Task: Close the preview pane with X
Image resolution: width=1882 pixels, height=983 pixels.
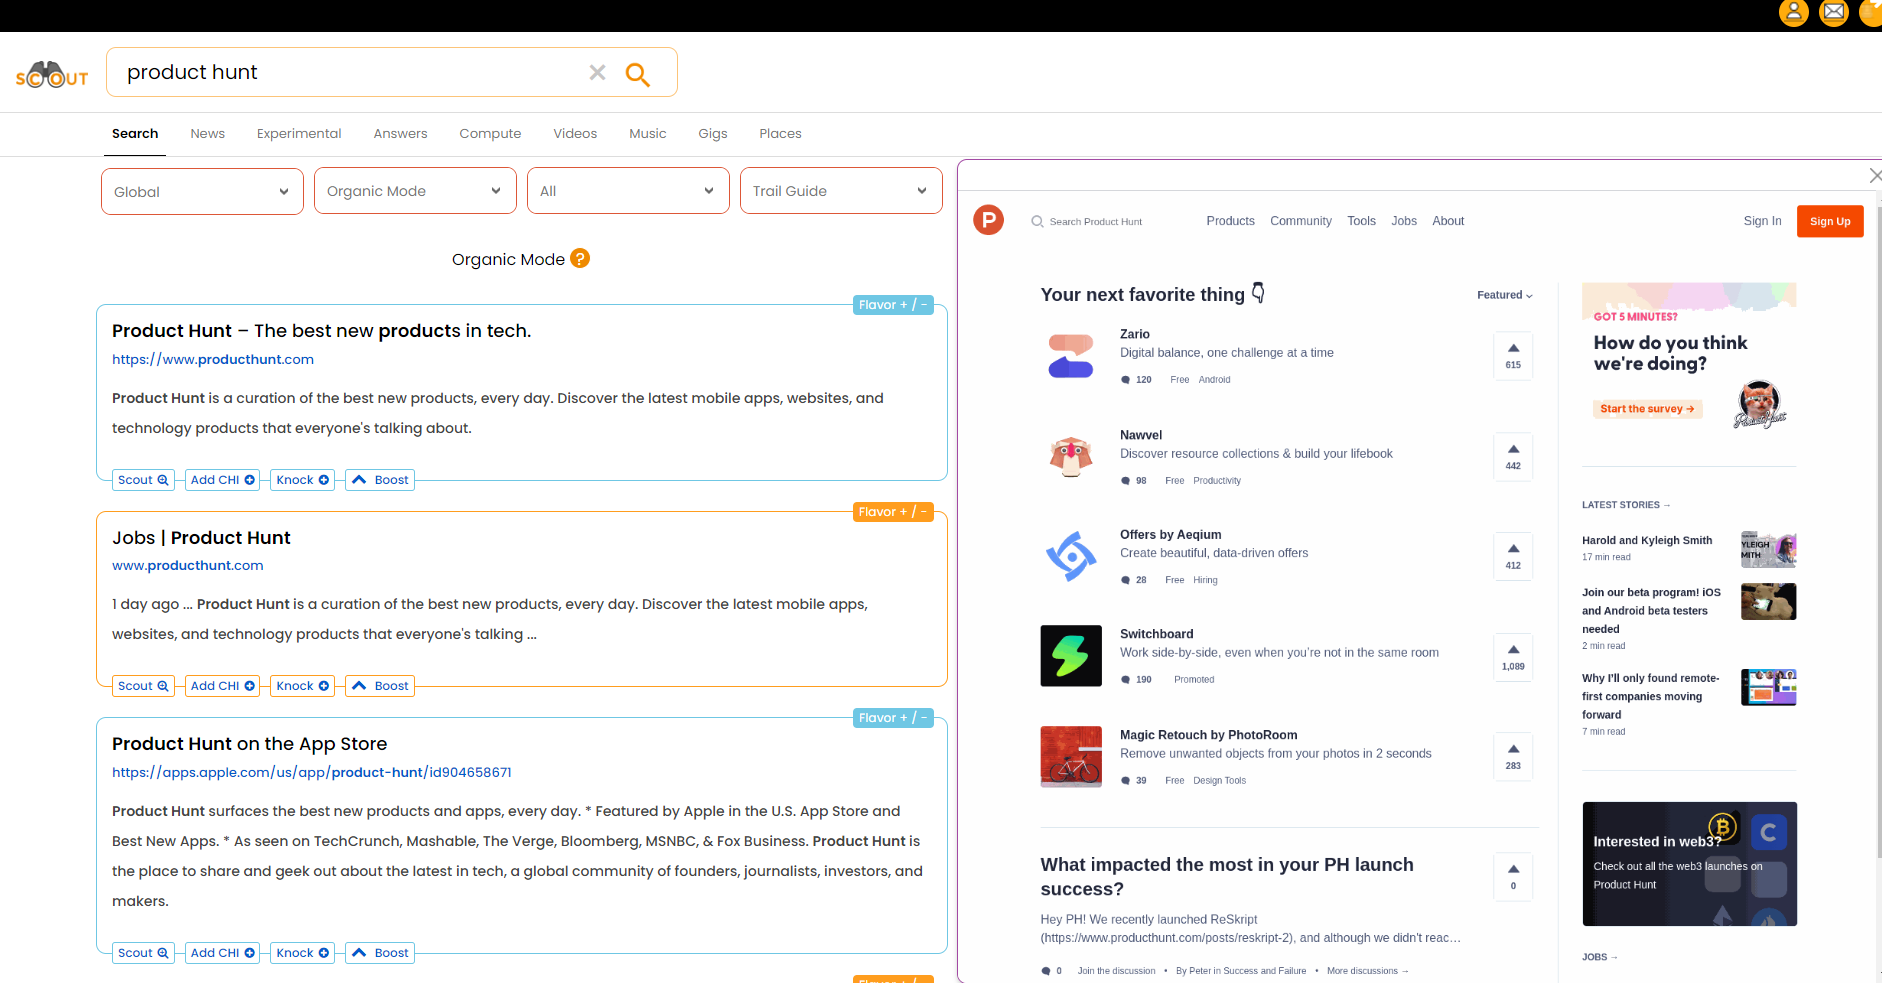Action: (x=1875, y=175)
